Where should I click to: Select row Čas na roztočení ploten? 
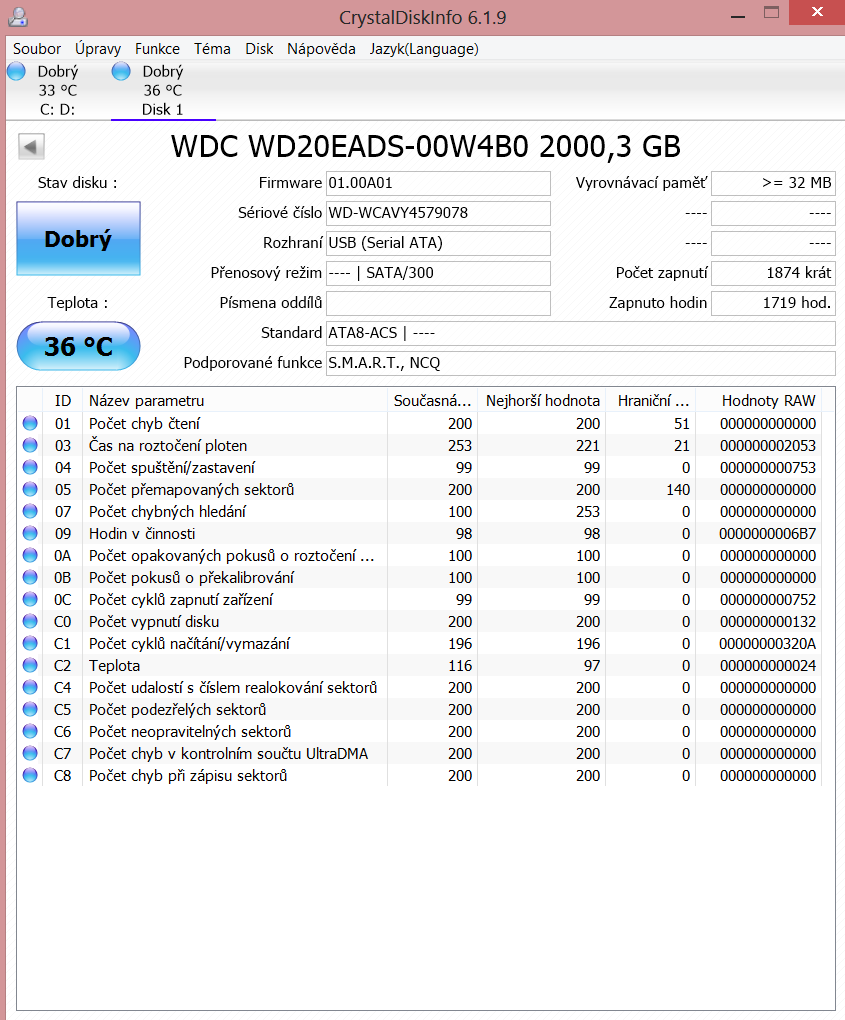420,446
